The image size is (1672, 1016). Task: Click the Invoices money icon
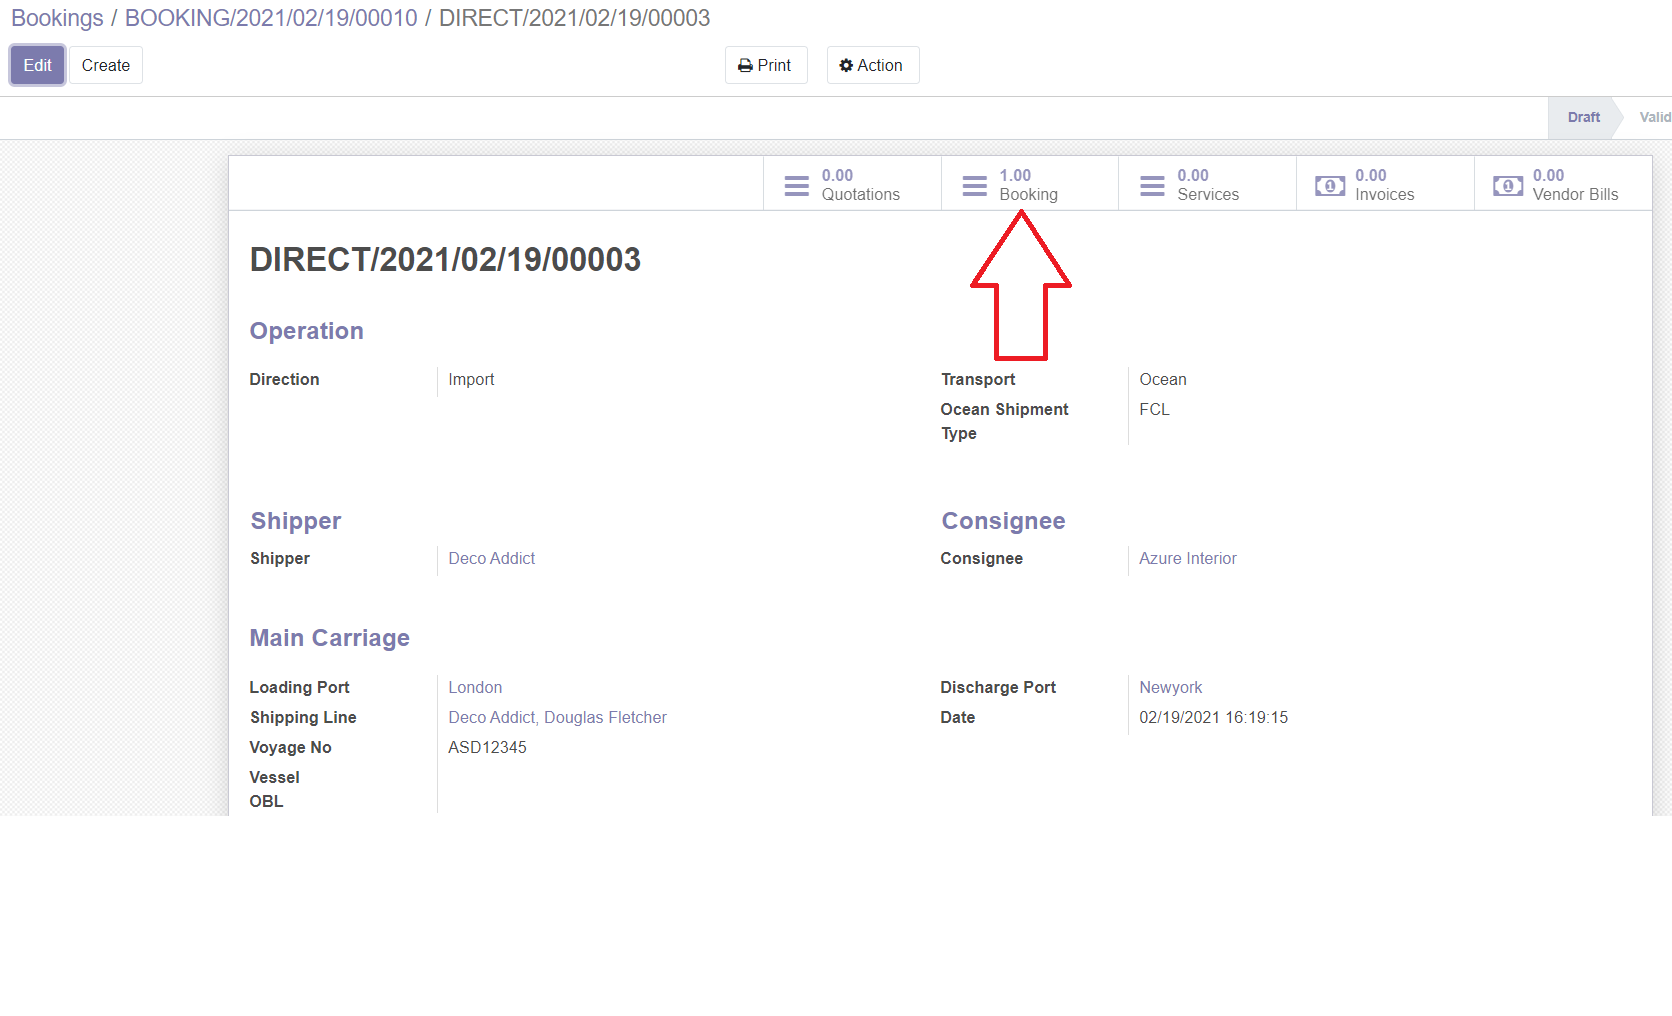1329,186
